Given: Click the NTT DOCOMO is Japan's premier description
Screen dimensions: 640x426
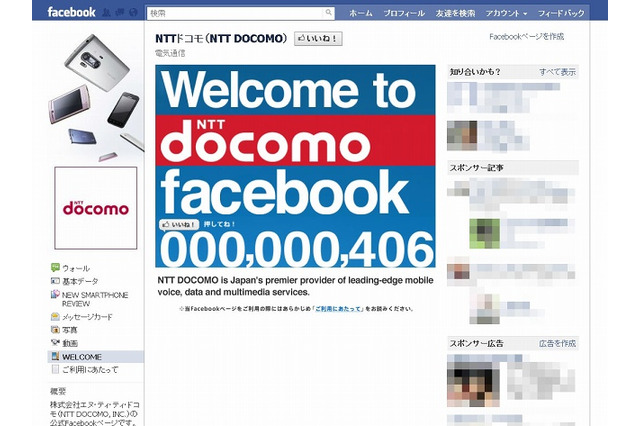Looking at the screenshot, I should [x=296, y=286].
